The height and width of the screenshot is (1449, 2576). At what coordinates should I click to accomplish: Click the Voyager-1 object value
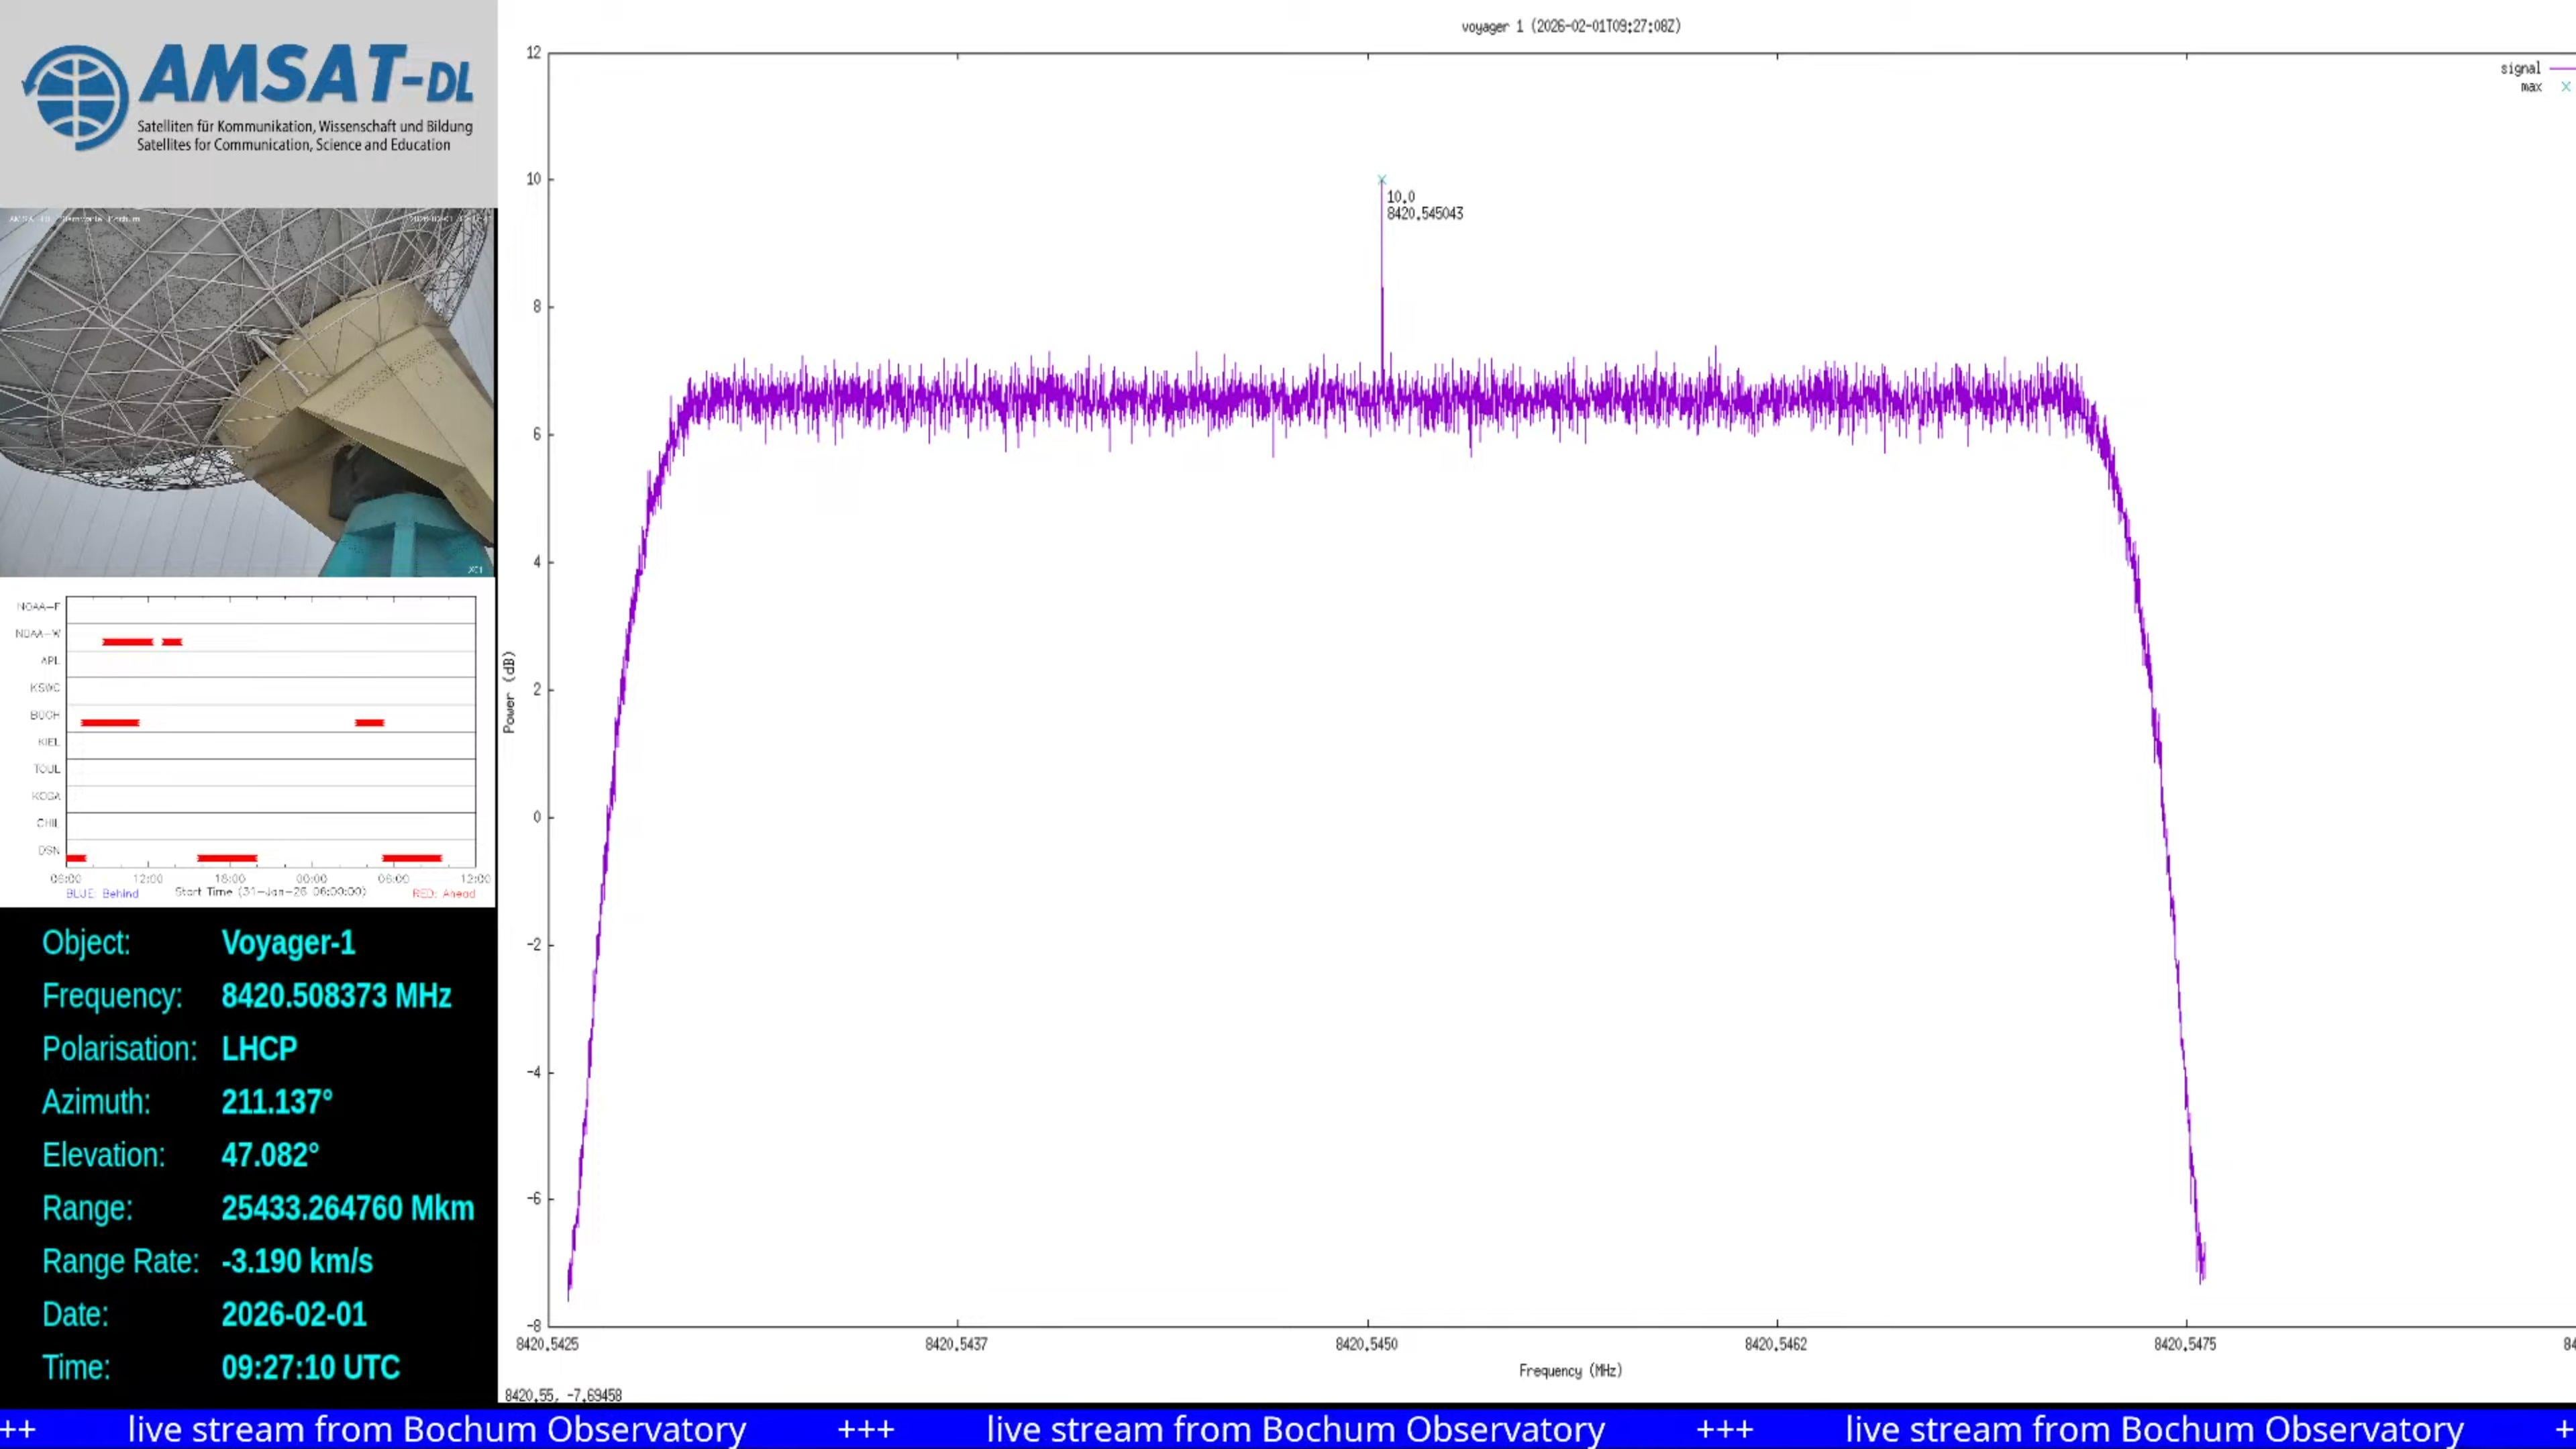[x=288, y=942]
